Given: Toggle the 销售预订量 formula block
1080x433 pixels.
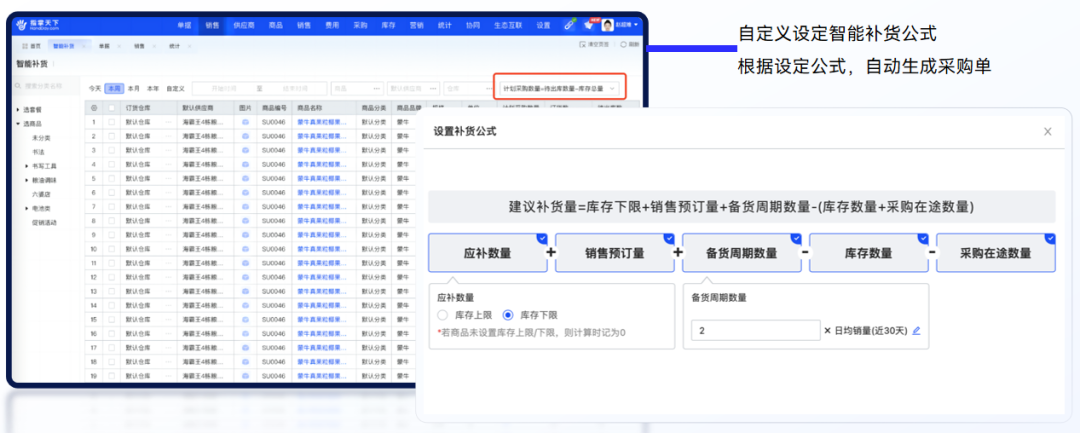Looking at the screenshot, I should [x=614, y=253].
